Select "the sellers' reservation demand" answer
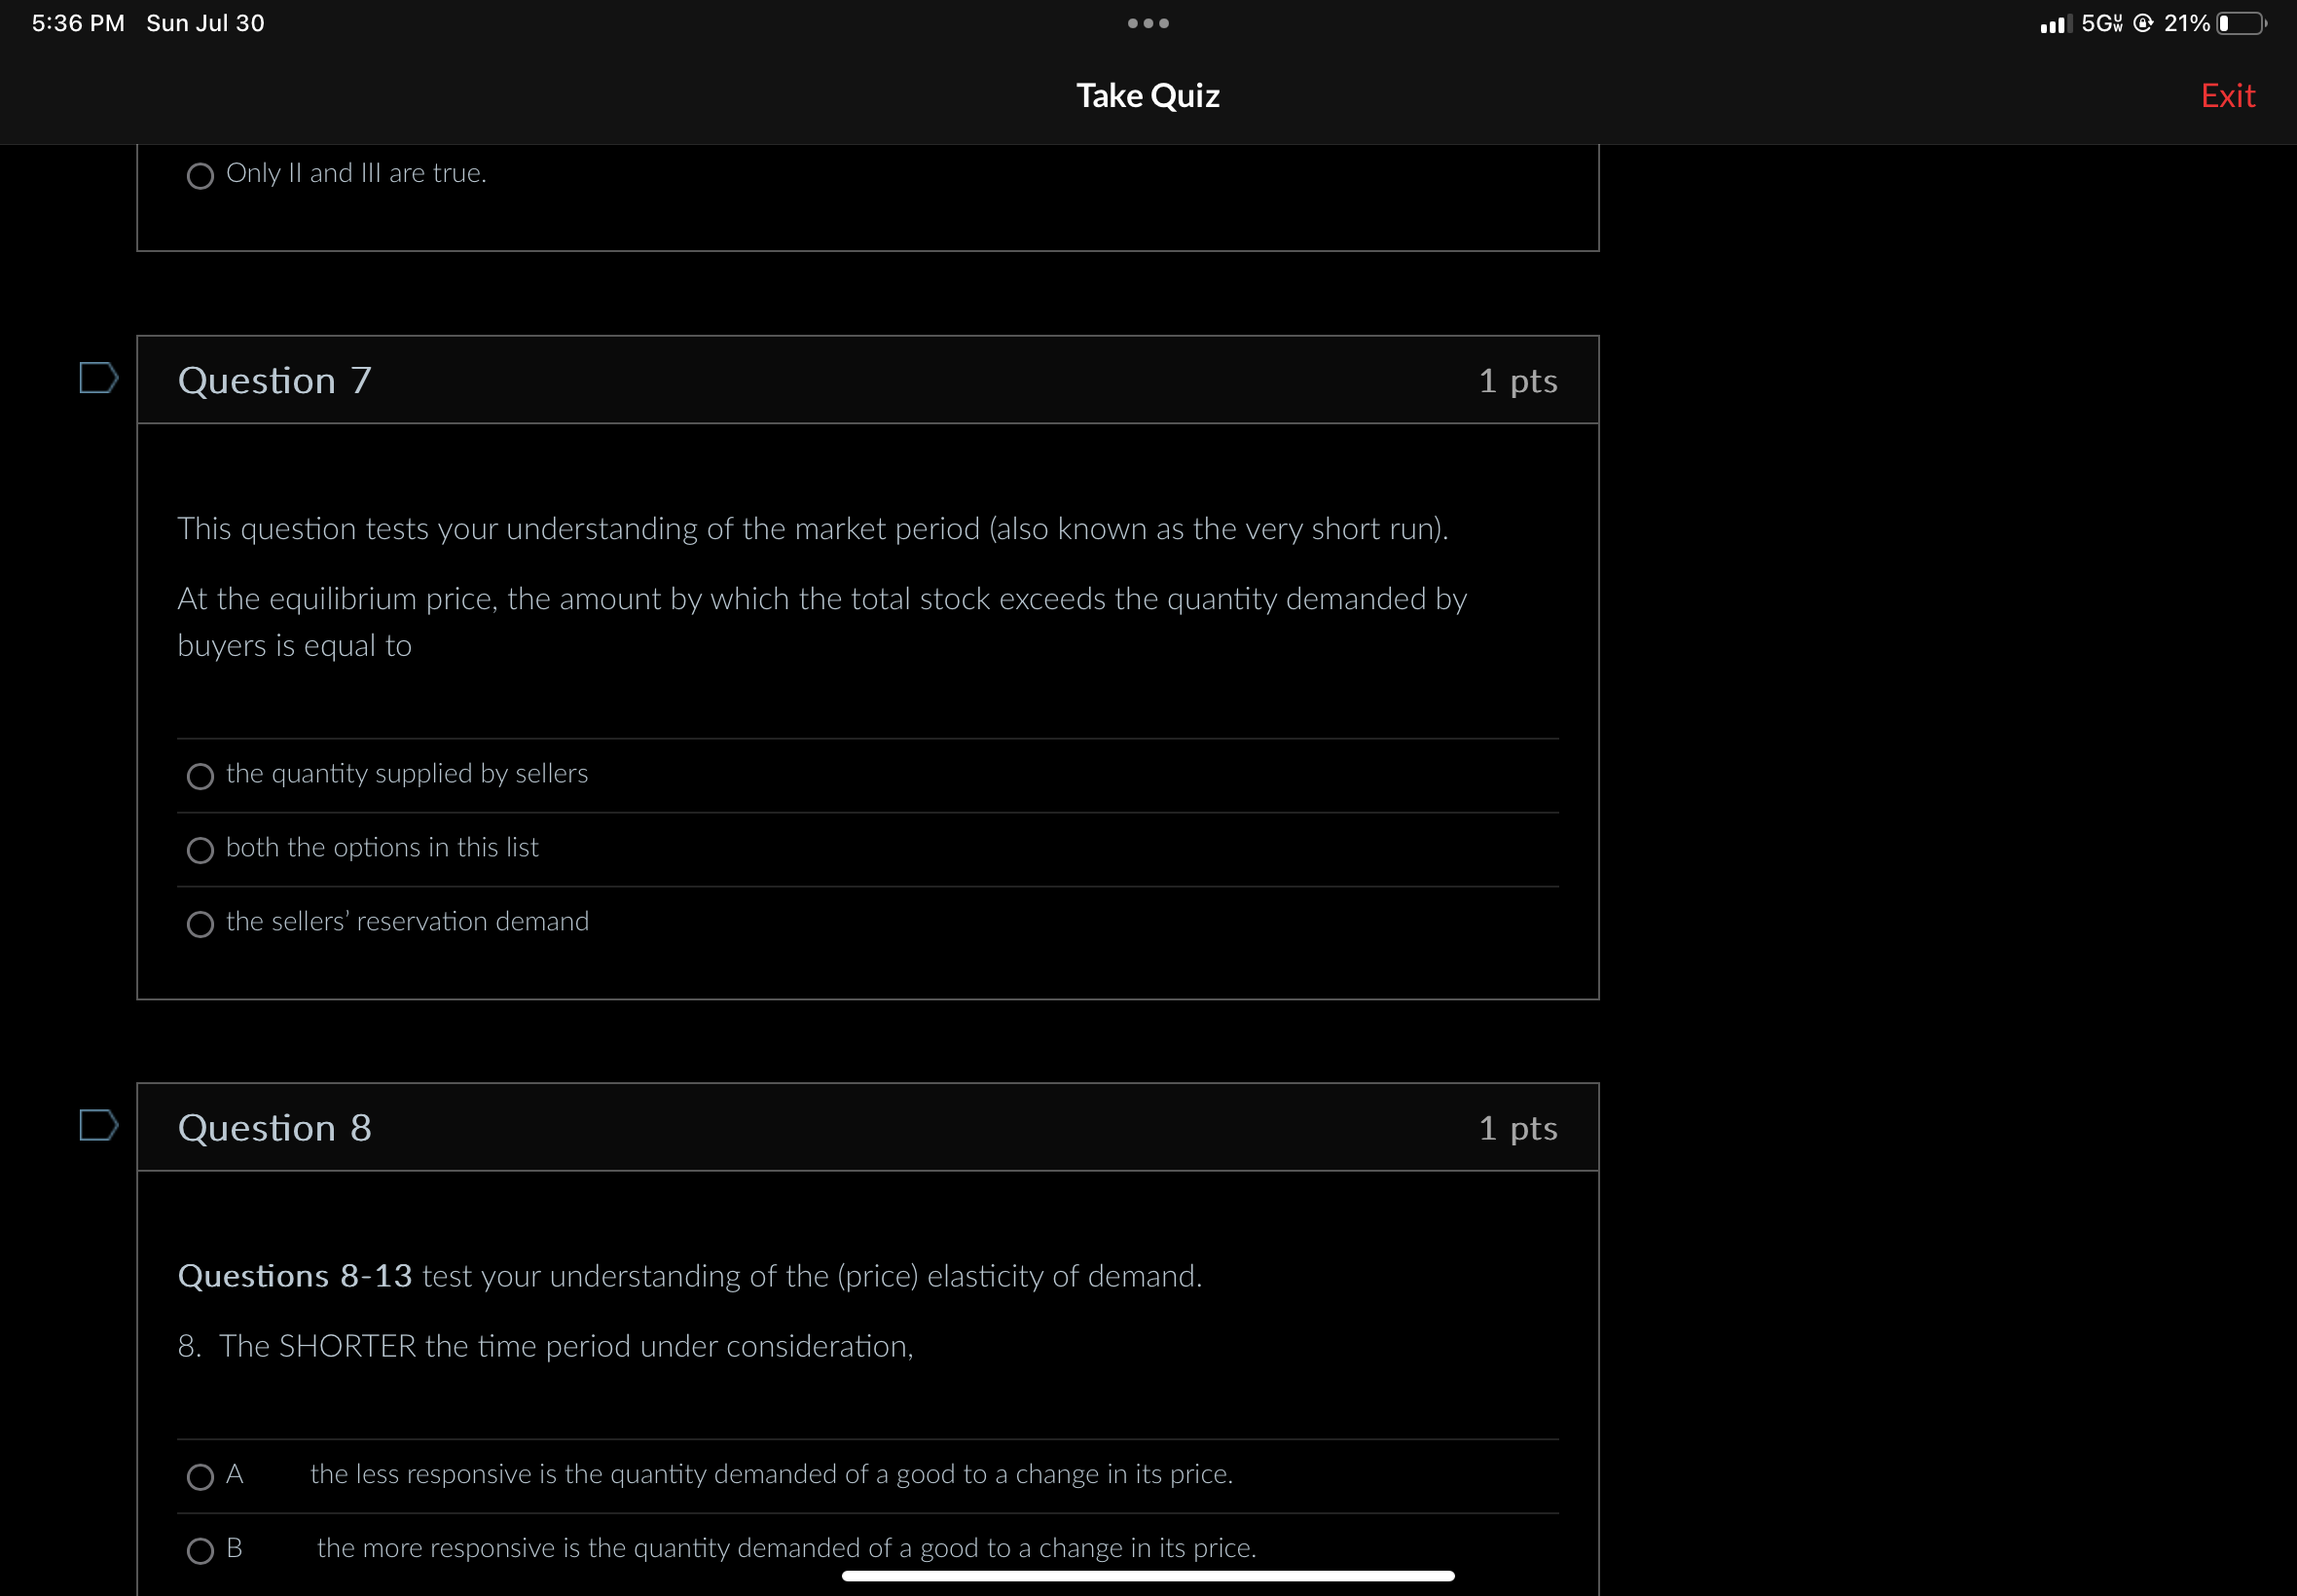 (200, 924)
